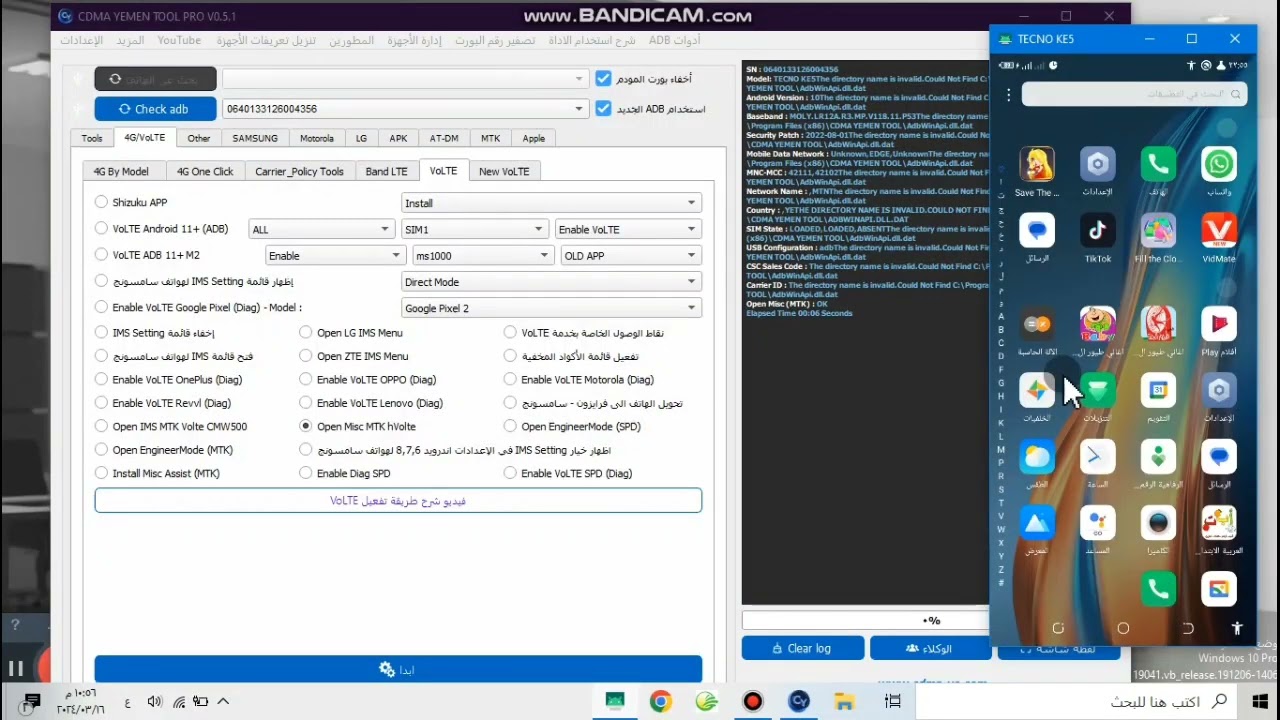The height and width of the screenshot is (720, 1280).
Task: Click the 'الوكلاء' agents button
Action: pos(930,648)
